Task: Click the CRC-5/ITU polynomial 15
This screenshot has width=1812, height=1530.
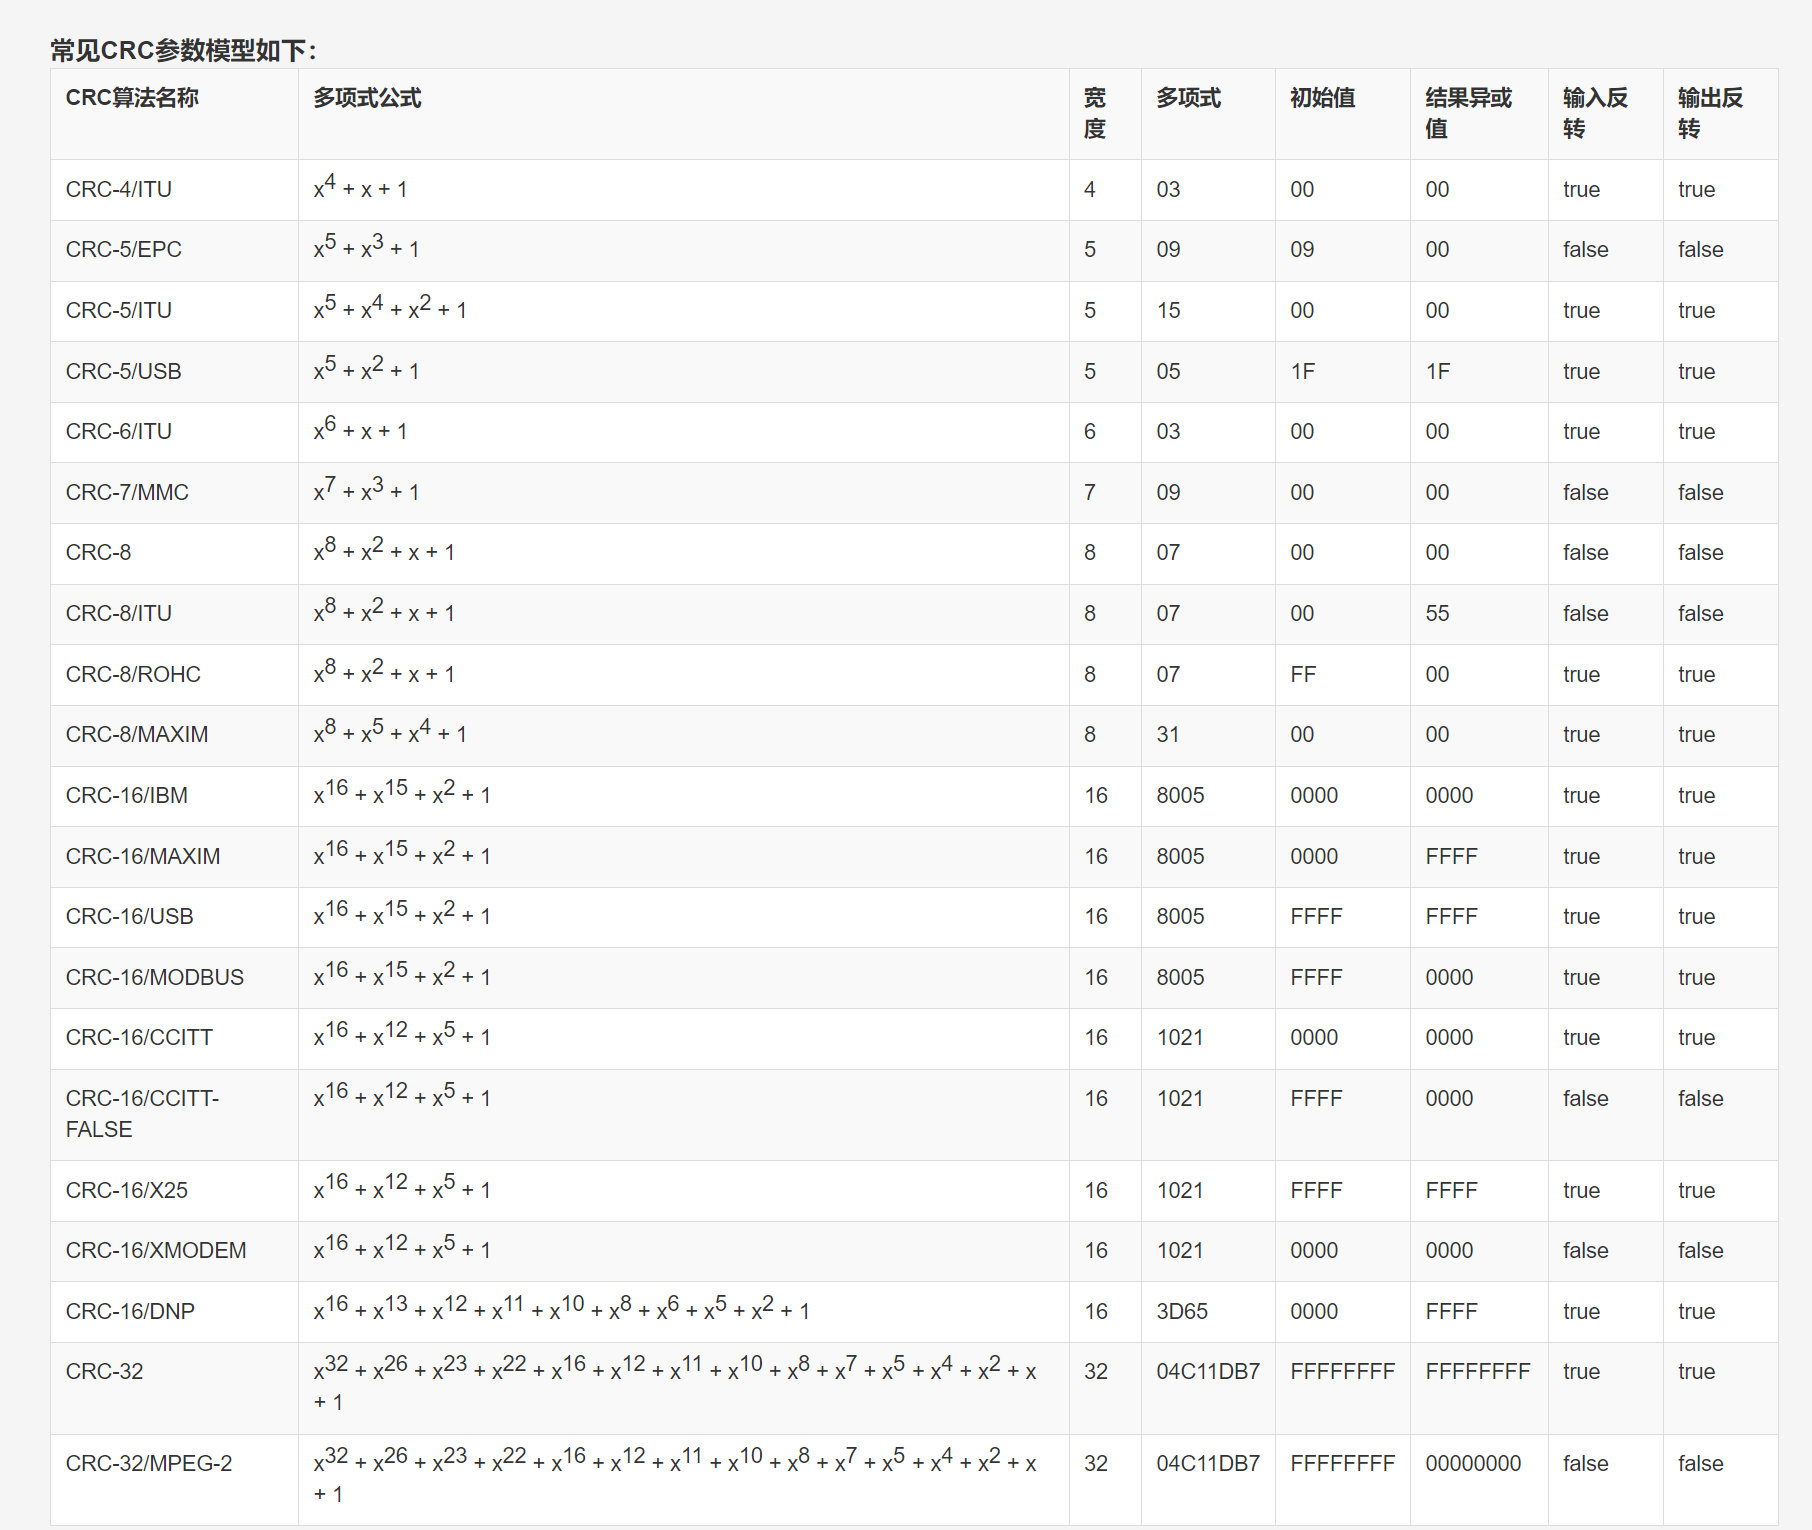Action: click(x=1168, y=311)
